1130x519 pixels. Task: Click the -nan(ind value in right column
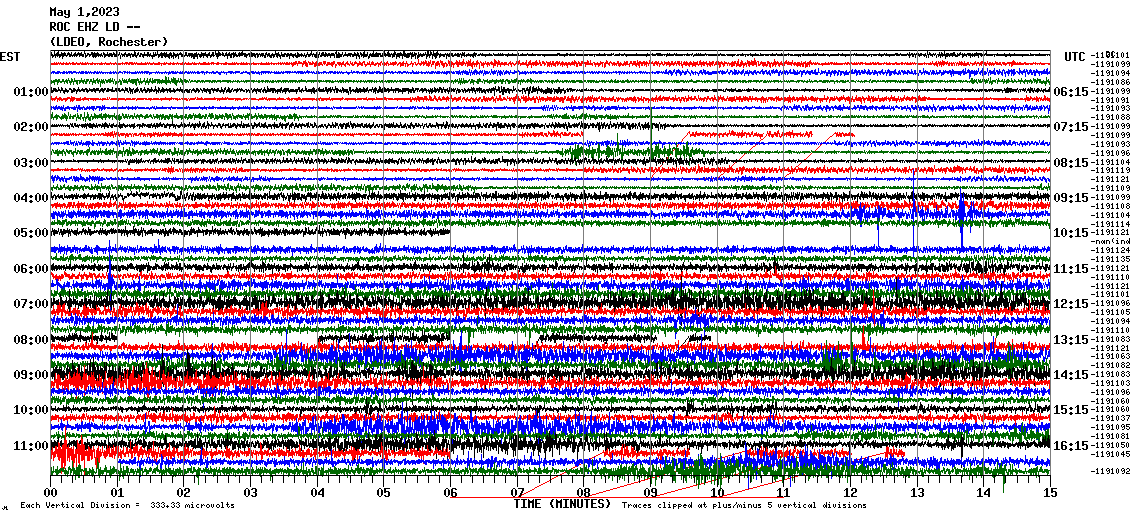click(1111, 241)
